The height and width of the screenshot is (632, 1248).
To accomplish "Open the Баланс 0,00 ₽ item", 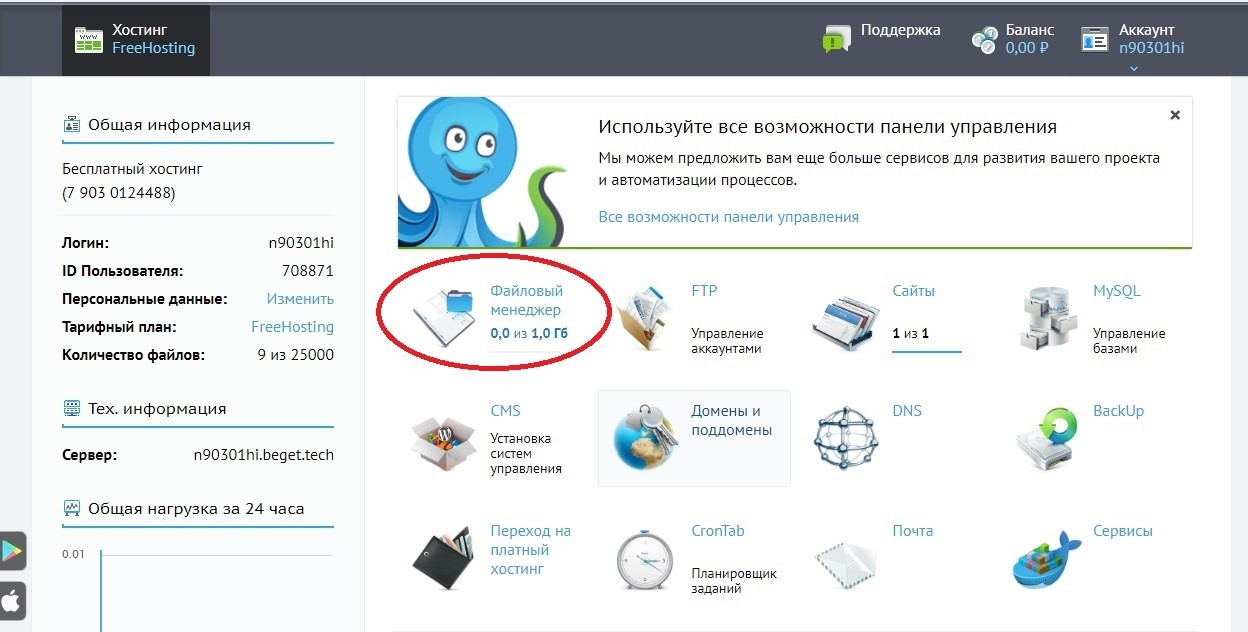I will pyautogui.click(x=1013, y=39).
